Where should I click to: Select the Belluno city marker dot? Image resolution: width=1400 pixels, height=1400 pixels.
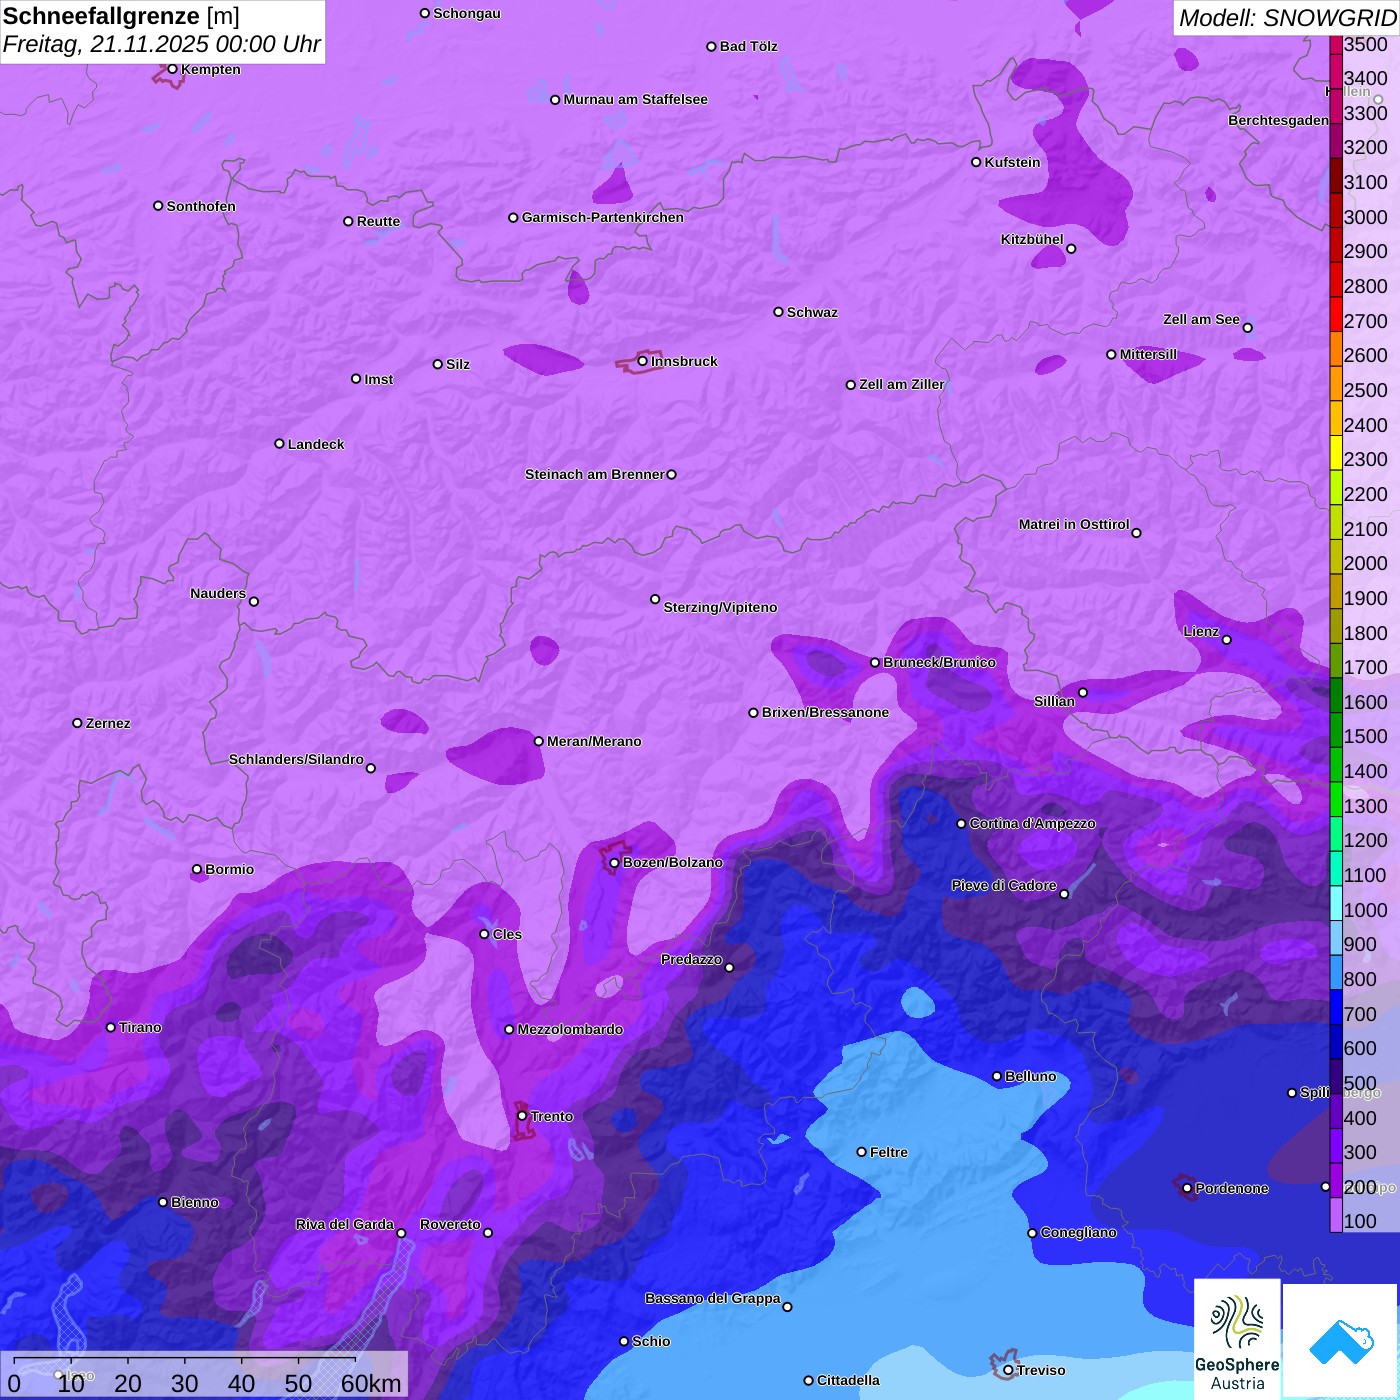tap(997, 1076)
